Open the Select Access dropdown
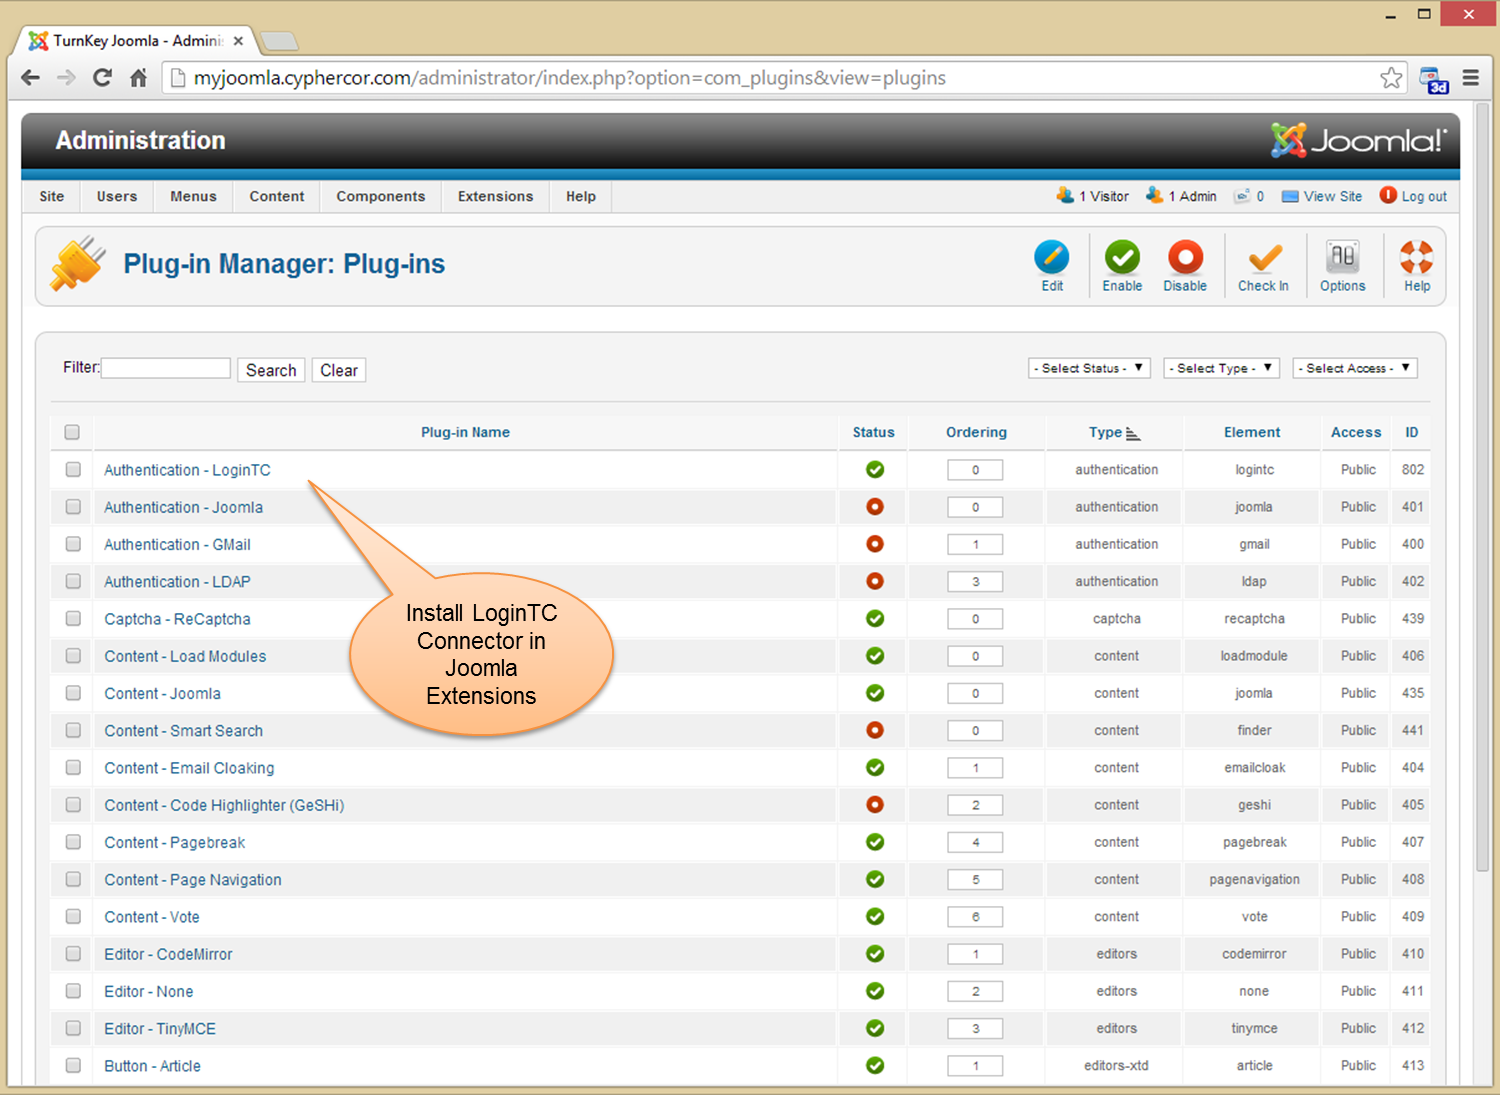Viewport: 1500px width, 1095px height. coord(1354,368)
